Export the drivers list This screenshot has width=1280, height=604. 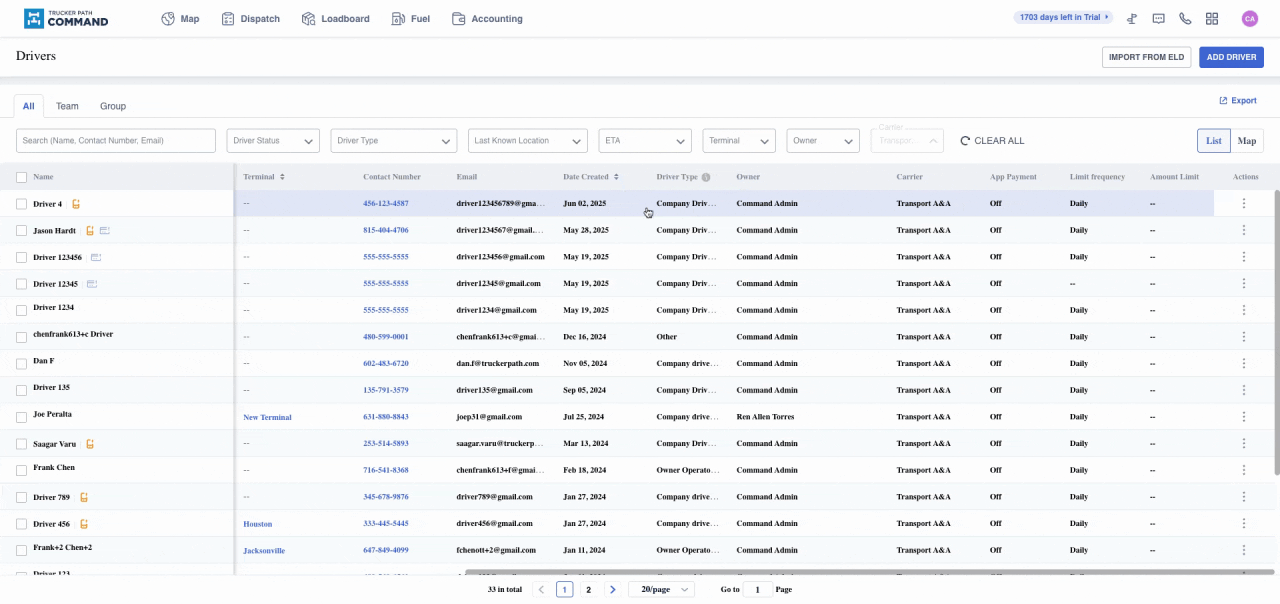click(x=1238, y=101)
